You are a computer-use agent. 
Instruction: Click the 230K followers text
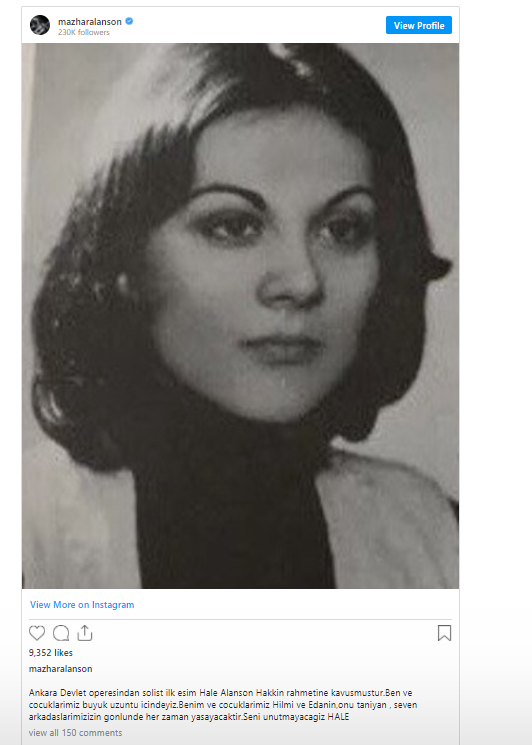coord(84,32)
